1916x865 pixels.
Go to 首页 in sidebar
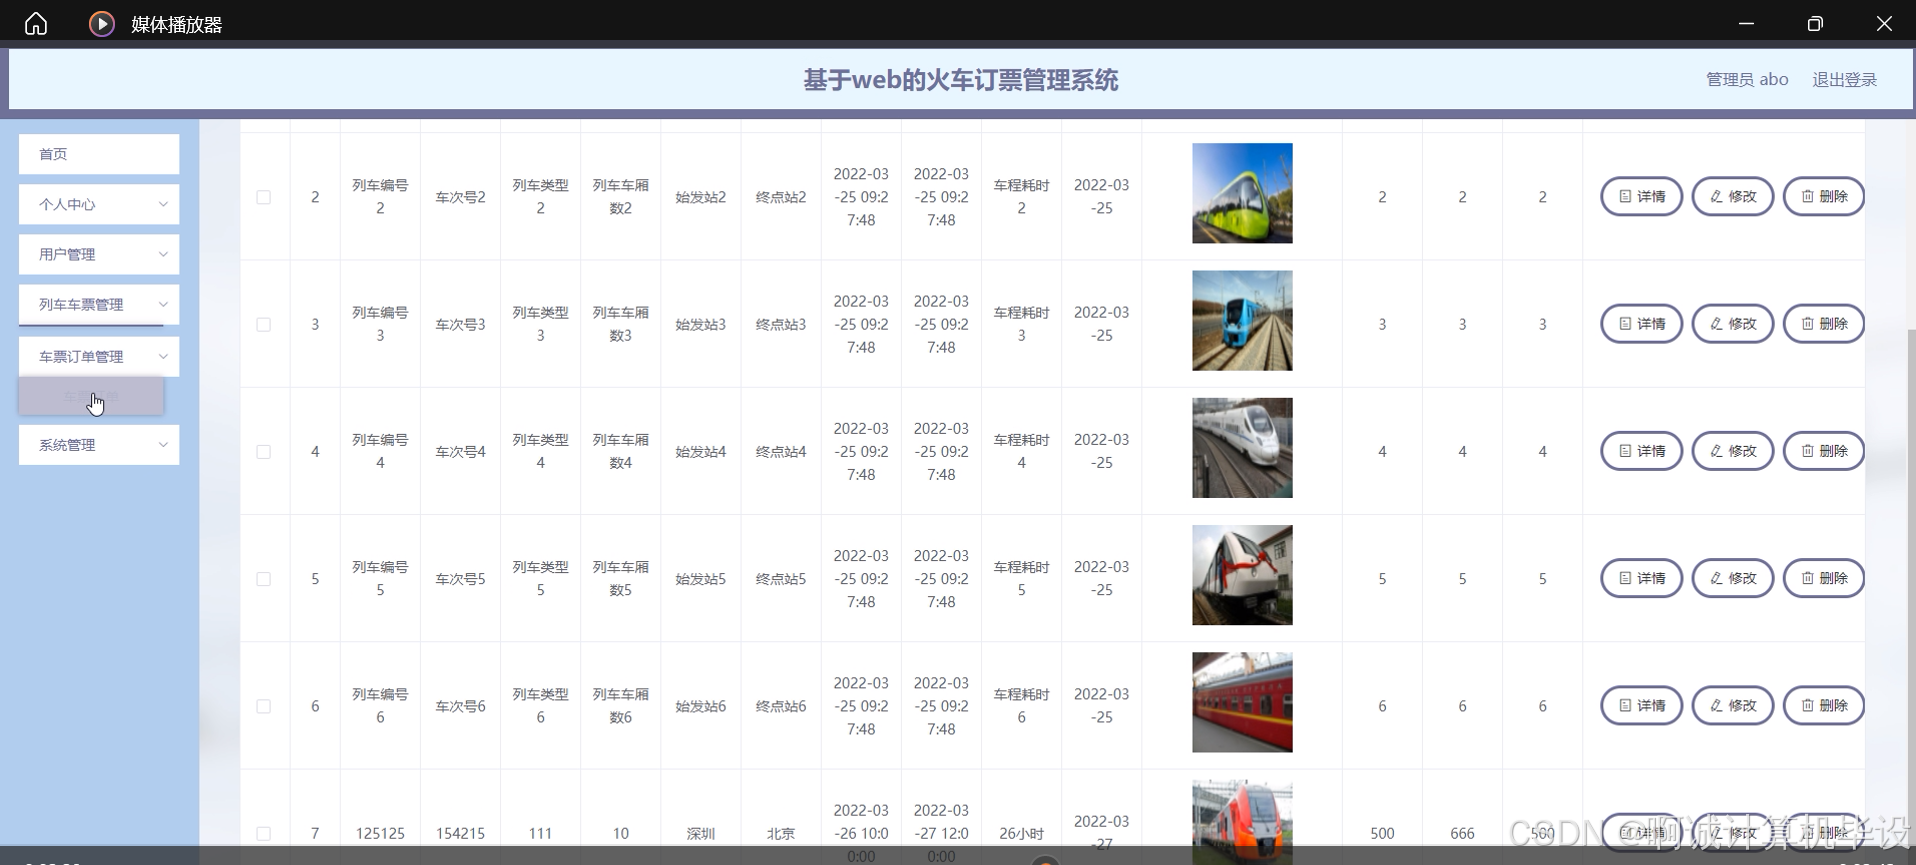point(99,154)
